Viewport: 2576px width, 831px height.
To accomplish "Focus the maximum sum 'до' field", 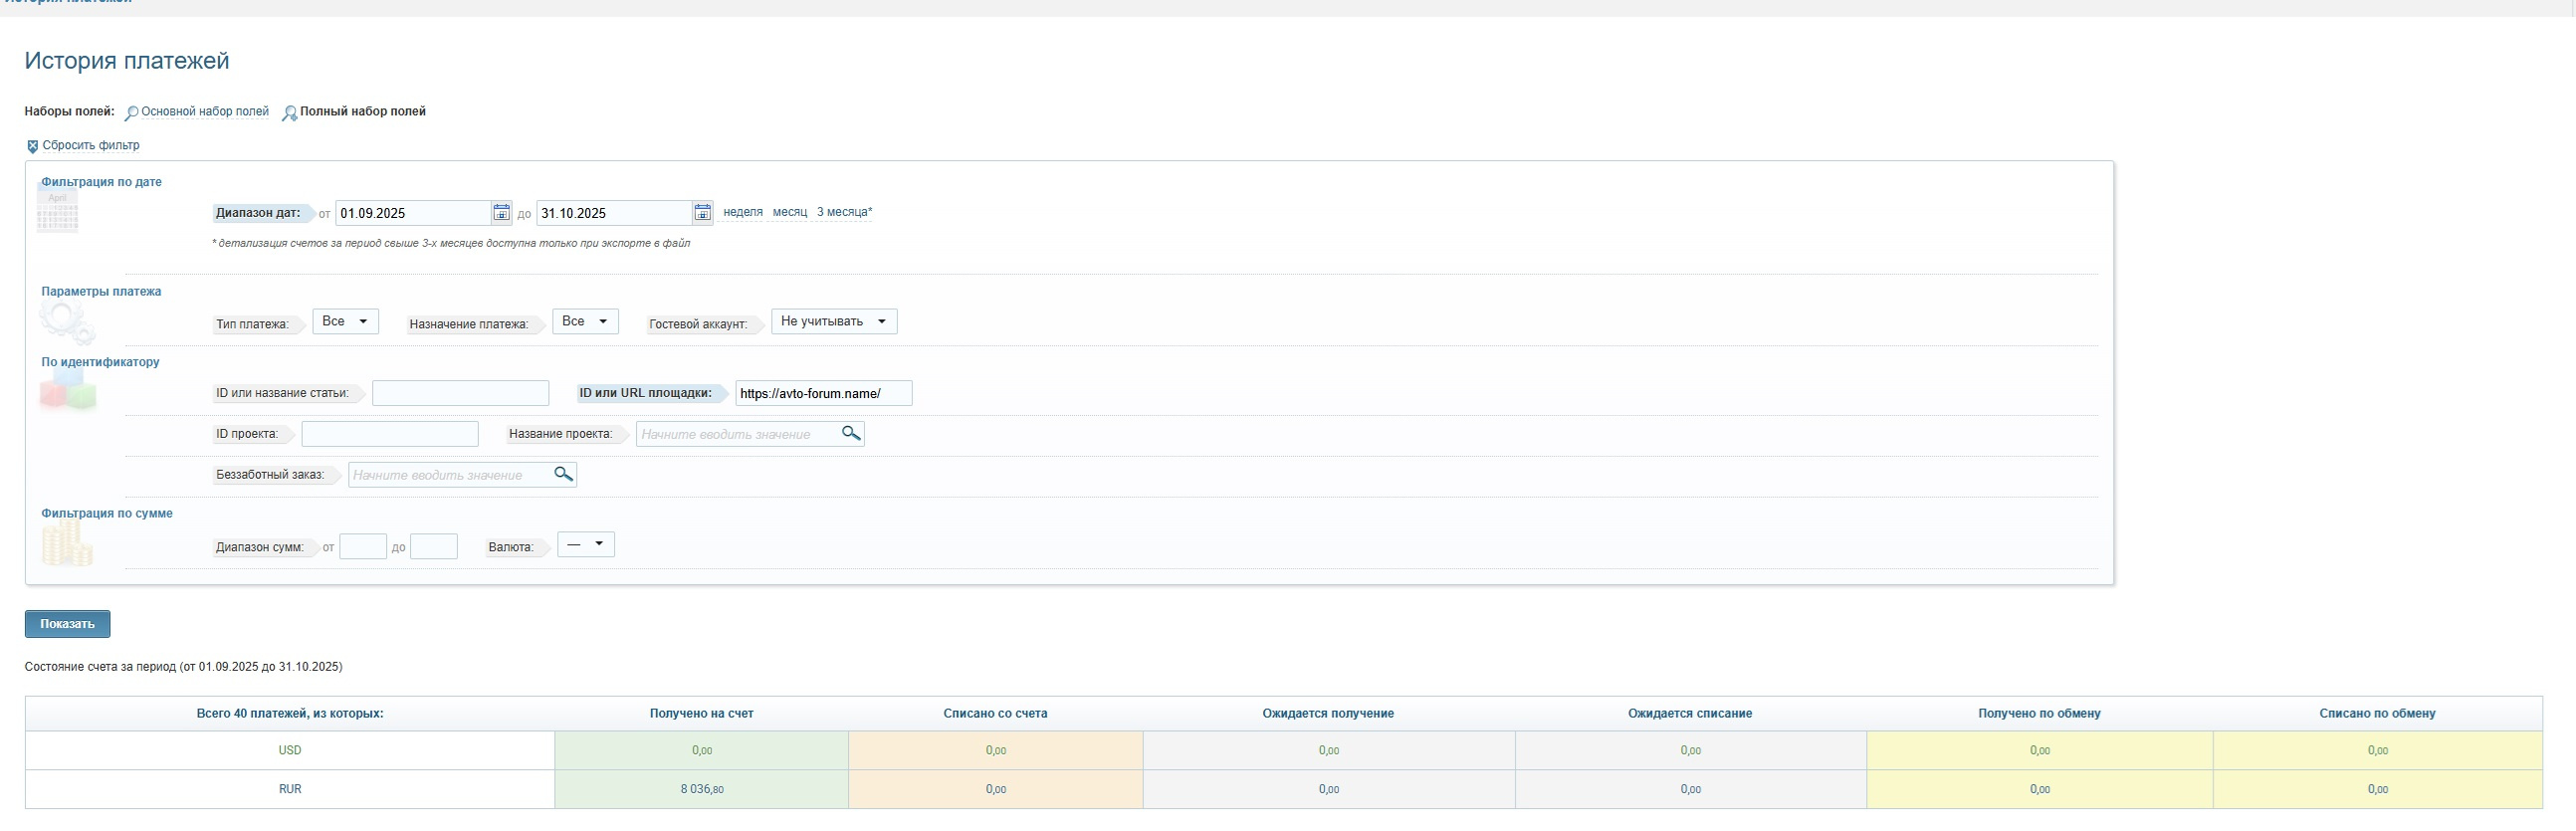I will tap(434, 546).
